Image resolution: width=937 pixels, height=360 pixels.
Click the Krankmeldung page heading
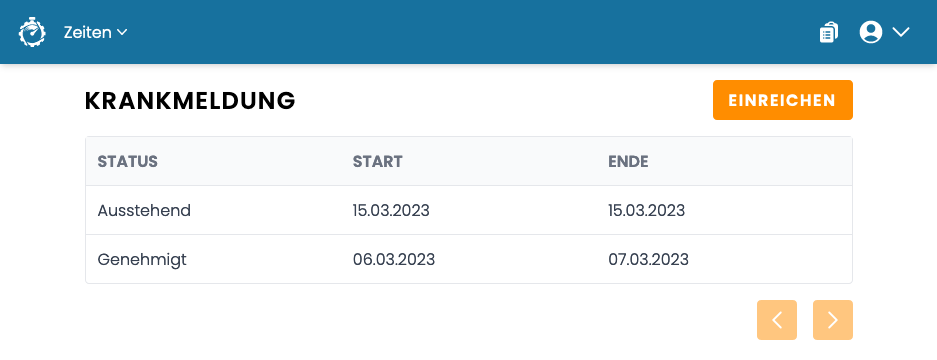point(190,101)
